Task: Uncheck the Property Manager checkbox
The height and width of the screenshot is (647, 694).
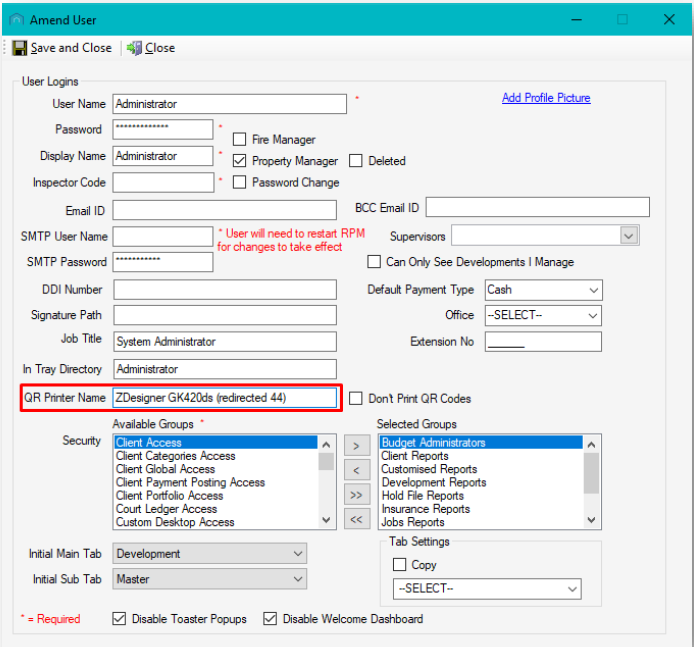Action: (x=239, y=161)
